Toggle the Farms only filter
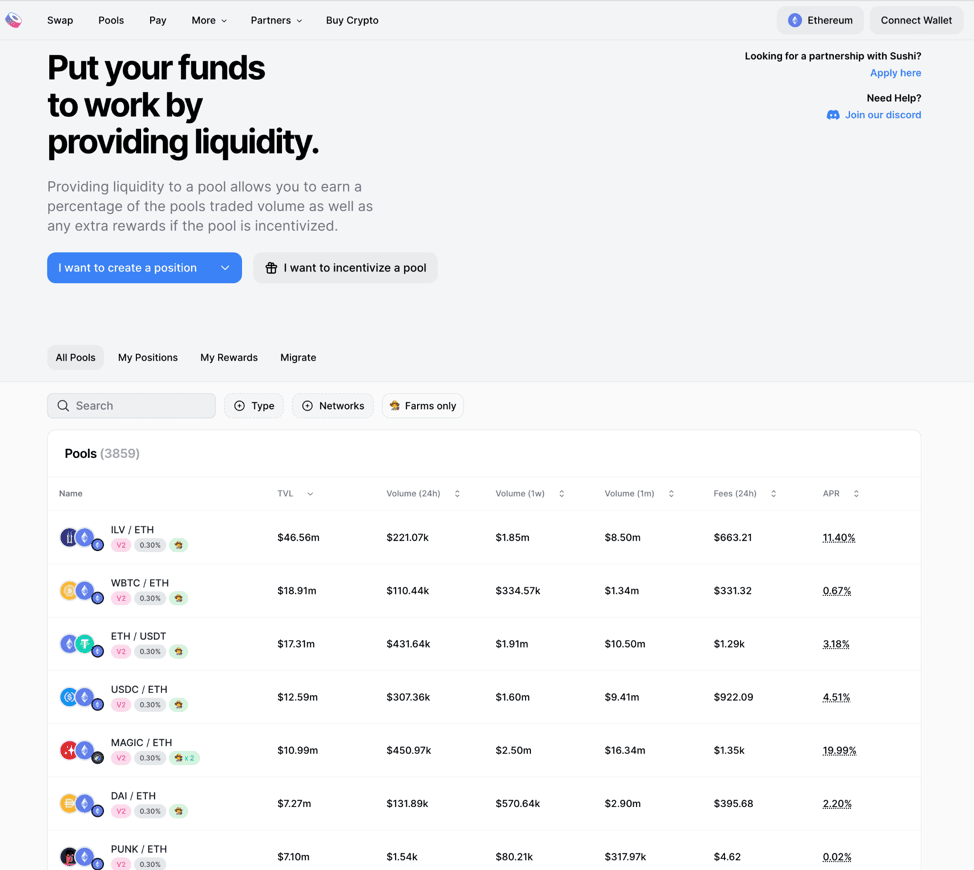The image size is (974, 870). [423, 406]
